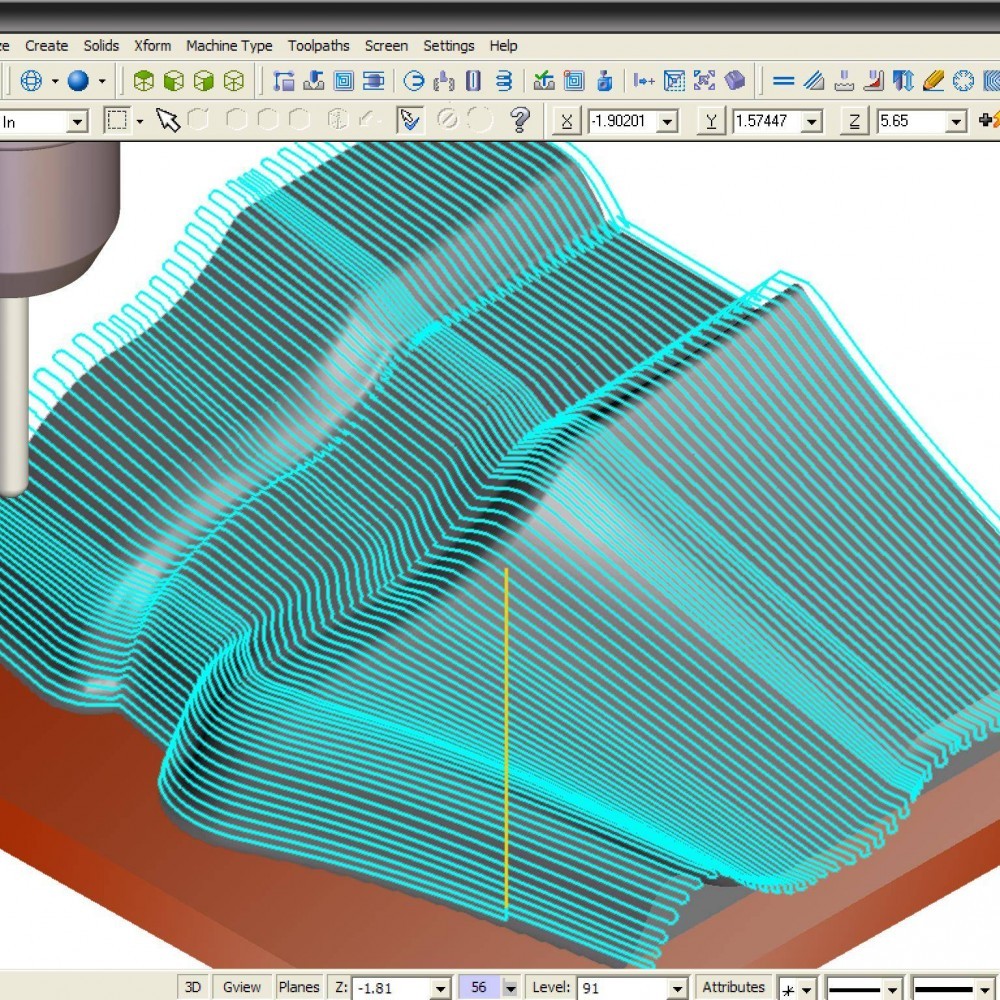Click the question mark help icon
The height and width of the screenshot is (1000, 1000).
coord(520,120)
